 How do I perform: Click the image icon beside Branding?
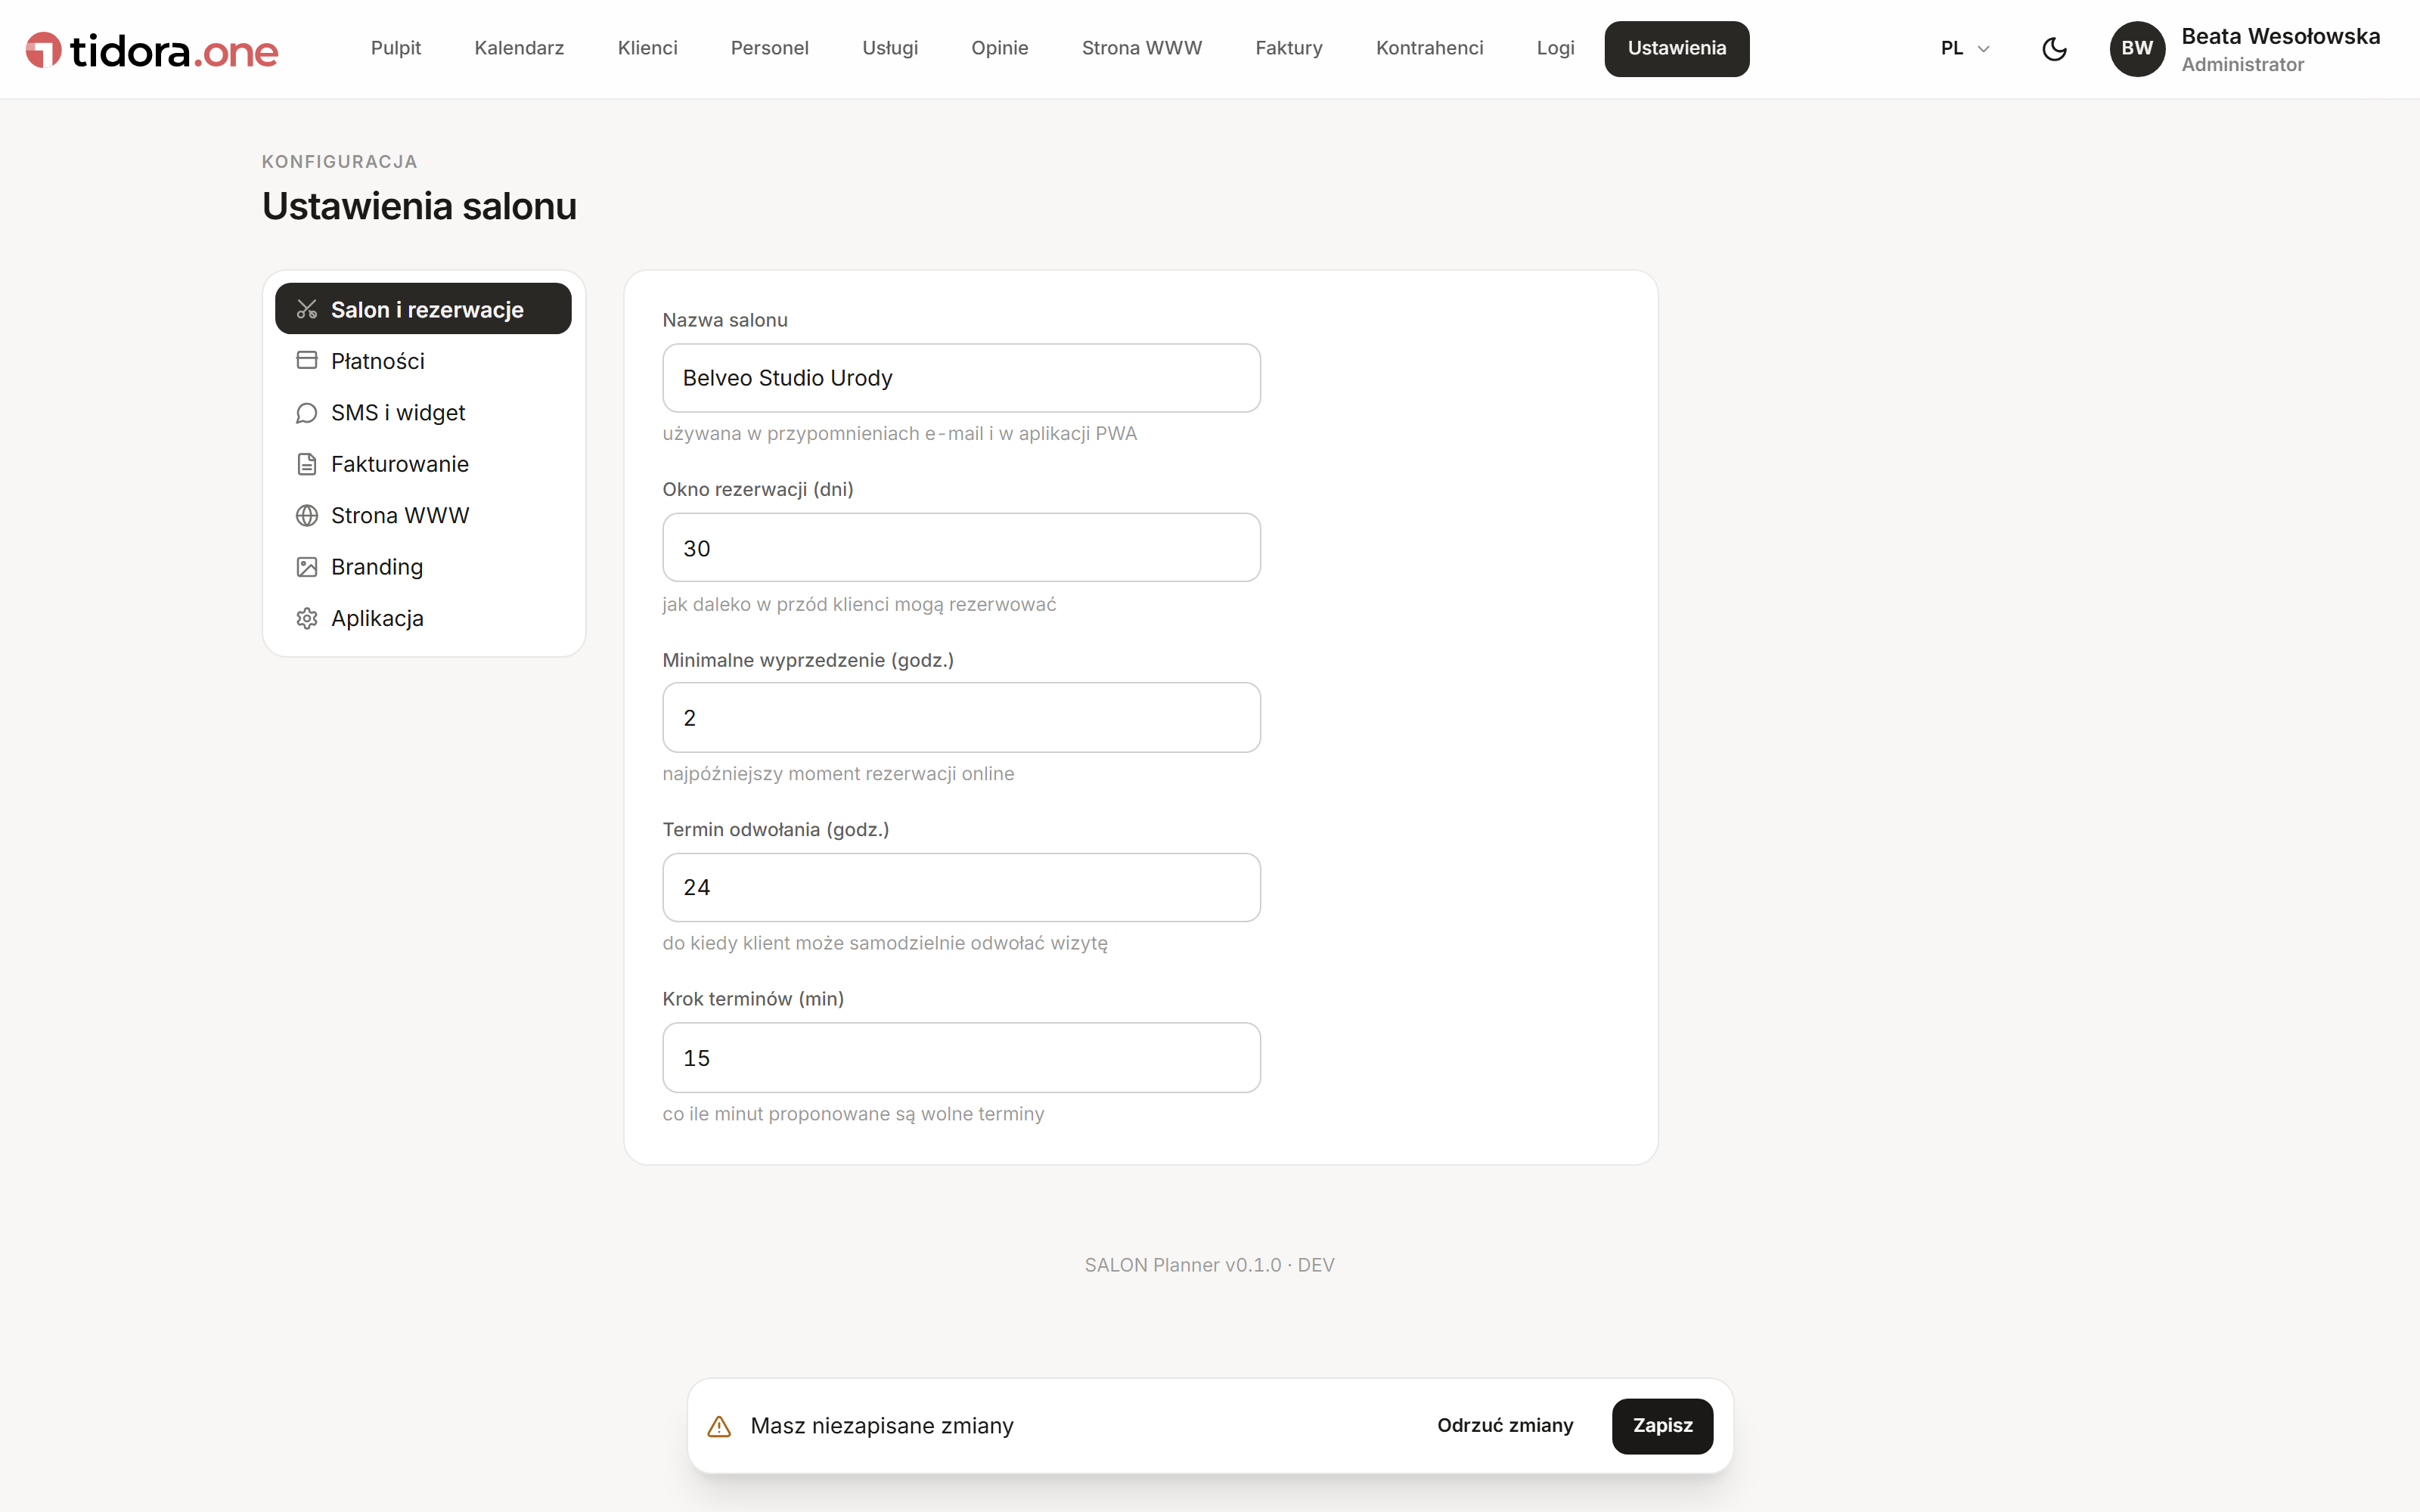[307, 567]
